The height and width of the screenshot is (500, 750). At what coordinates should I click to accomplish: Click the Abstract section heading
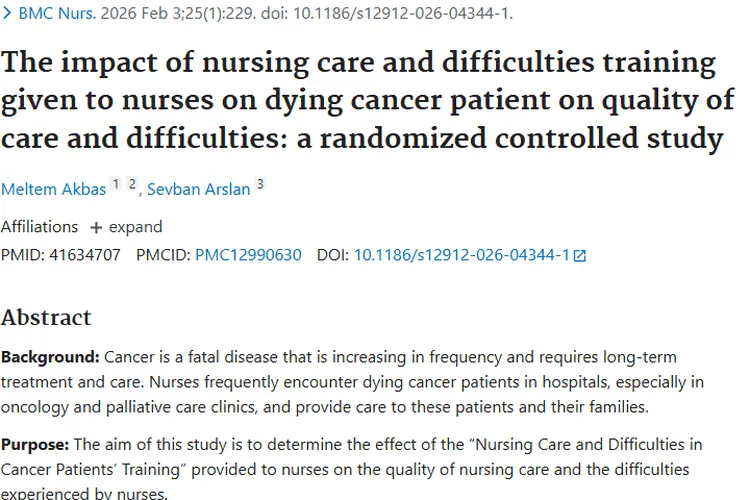46,317
